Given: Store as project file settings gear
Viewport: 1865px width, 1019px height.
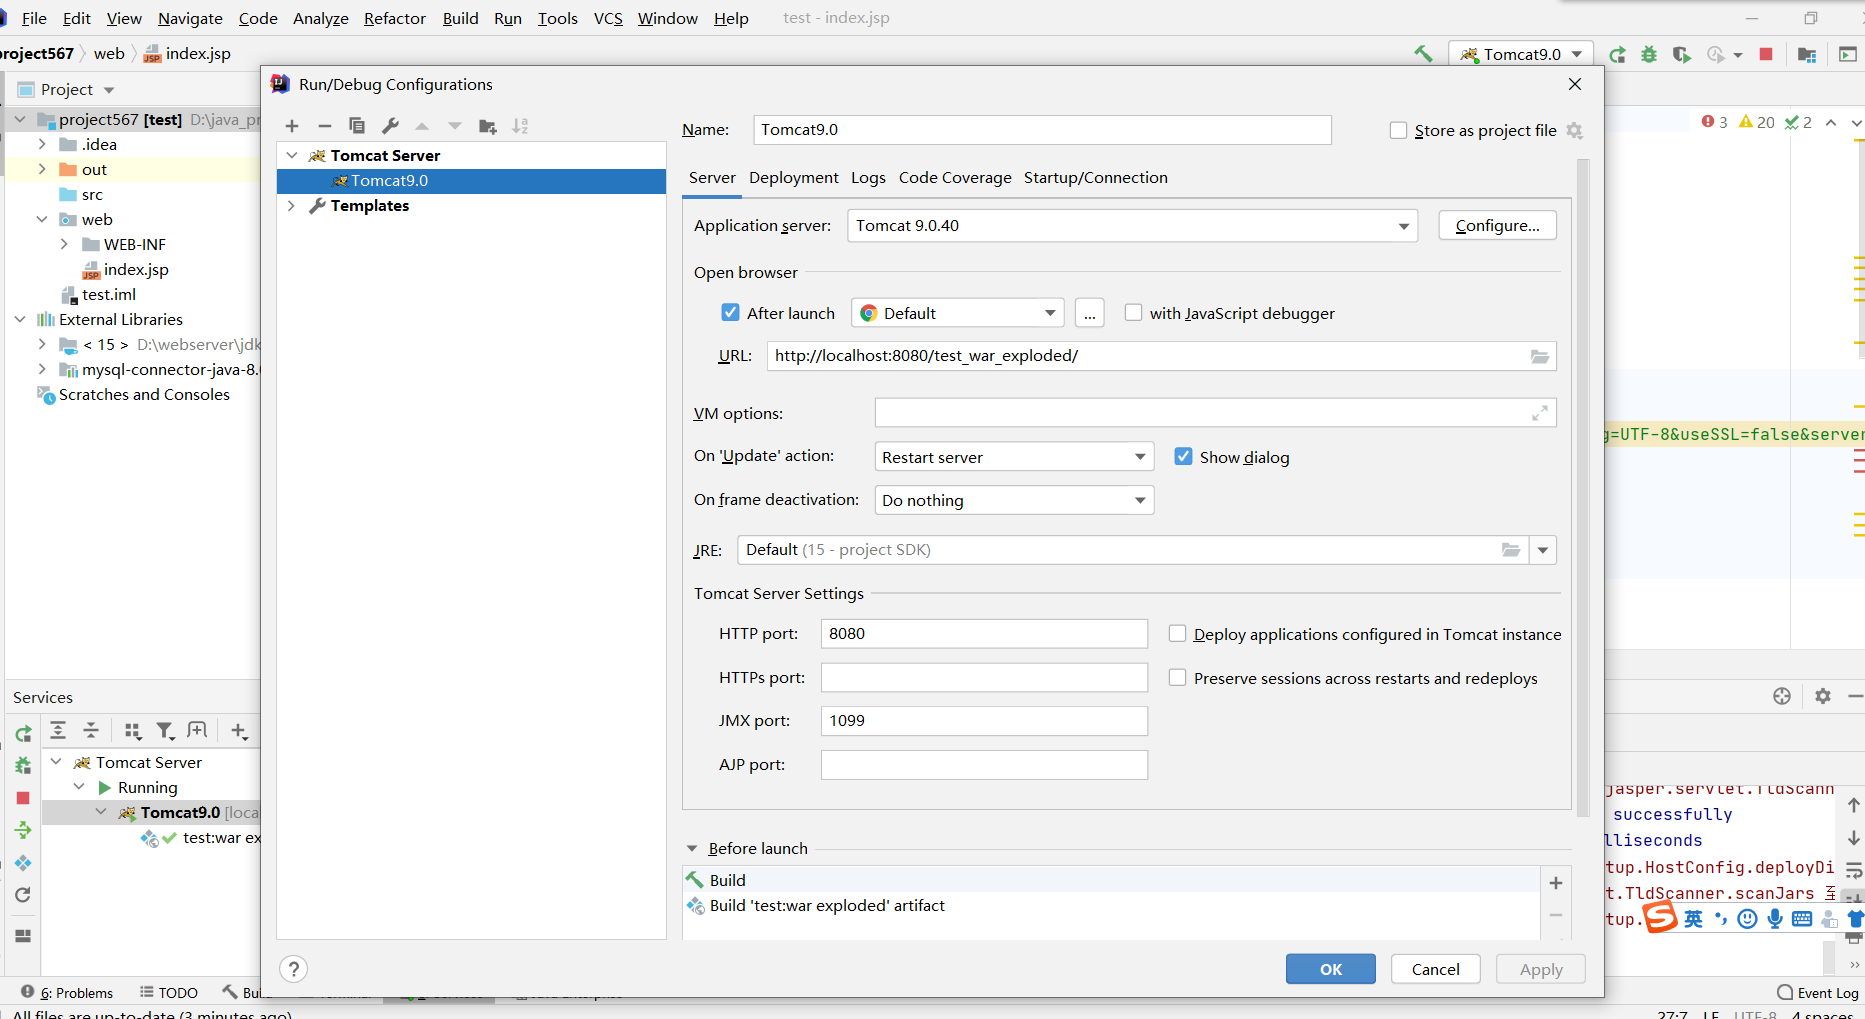Looking at the screenshot, I should [1575, 131].
